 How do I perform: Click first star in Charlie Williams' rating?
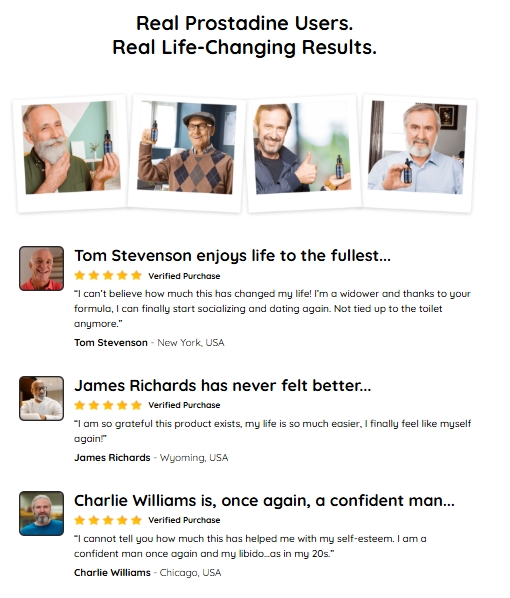[80, 520]
